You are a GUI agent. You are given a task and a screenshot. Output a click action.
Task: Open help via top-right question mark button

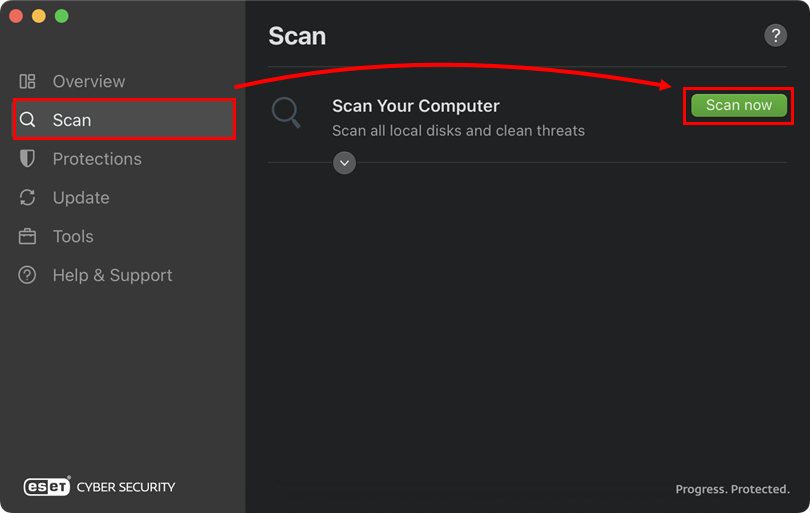775,36
